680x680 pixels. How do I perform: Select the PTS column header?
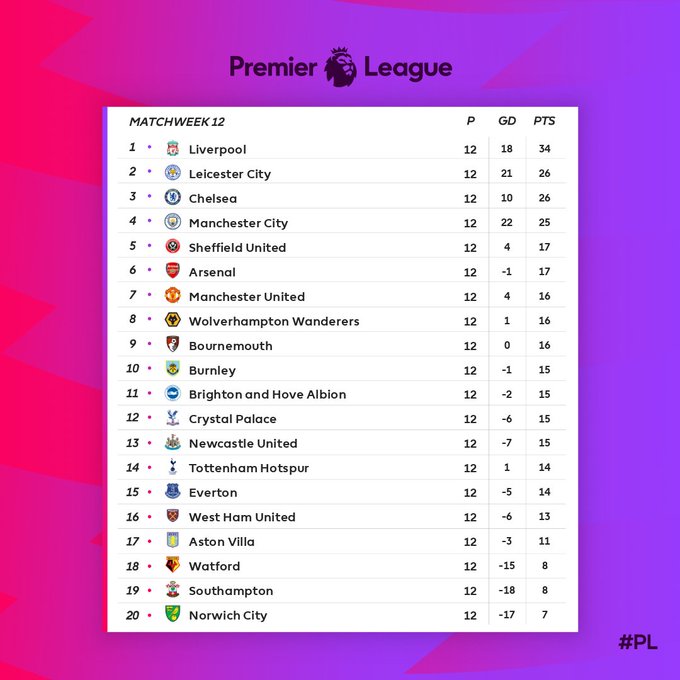pos(544,121)
